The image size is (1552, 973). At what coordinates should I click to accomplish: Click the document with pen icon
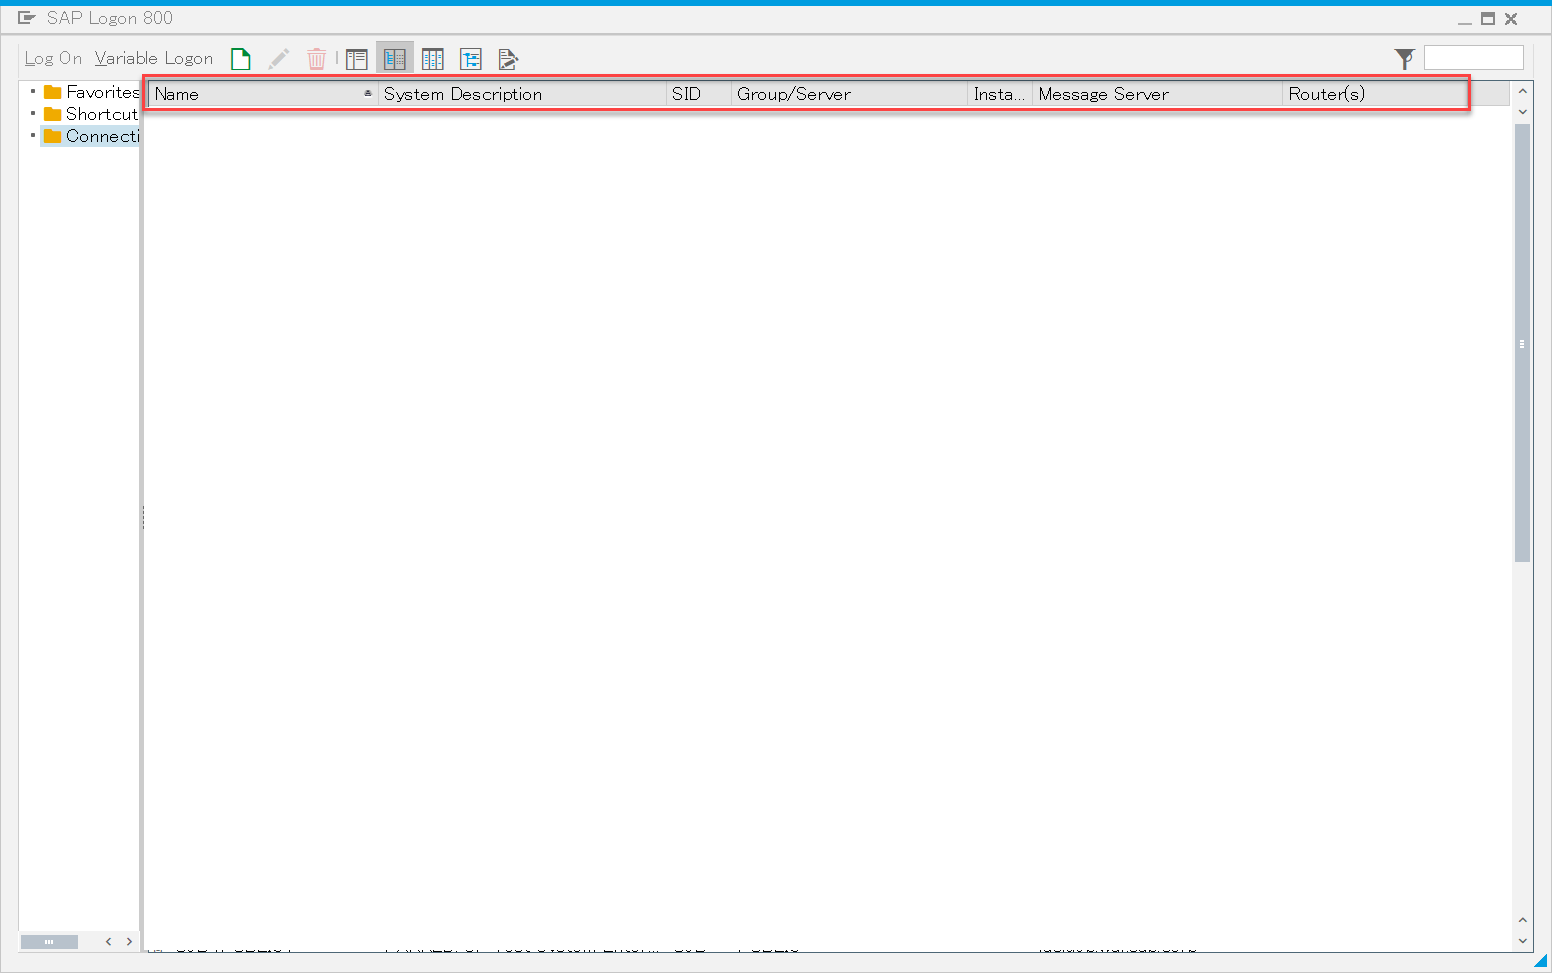point(508,59)
